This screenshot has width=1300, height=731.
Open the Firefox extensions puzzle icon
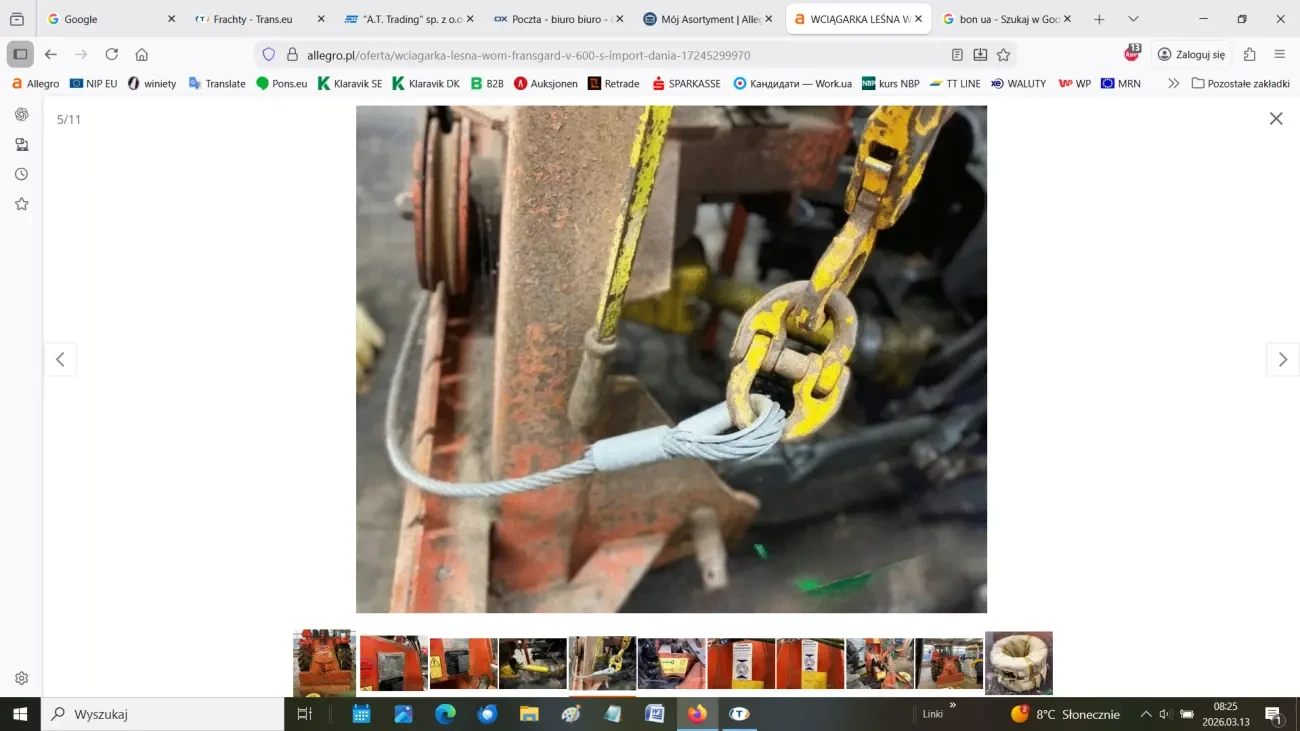[1249, 55]
